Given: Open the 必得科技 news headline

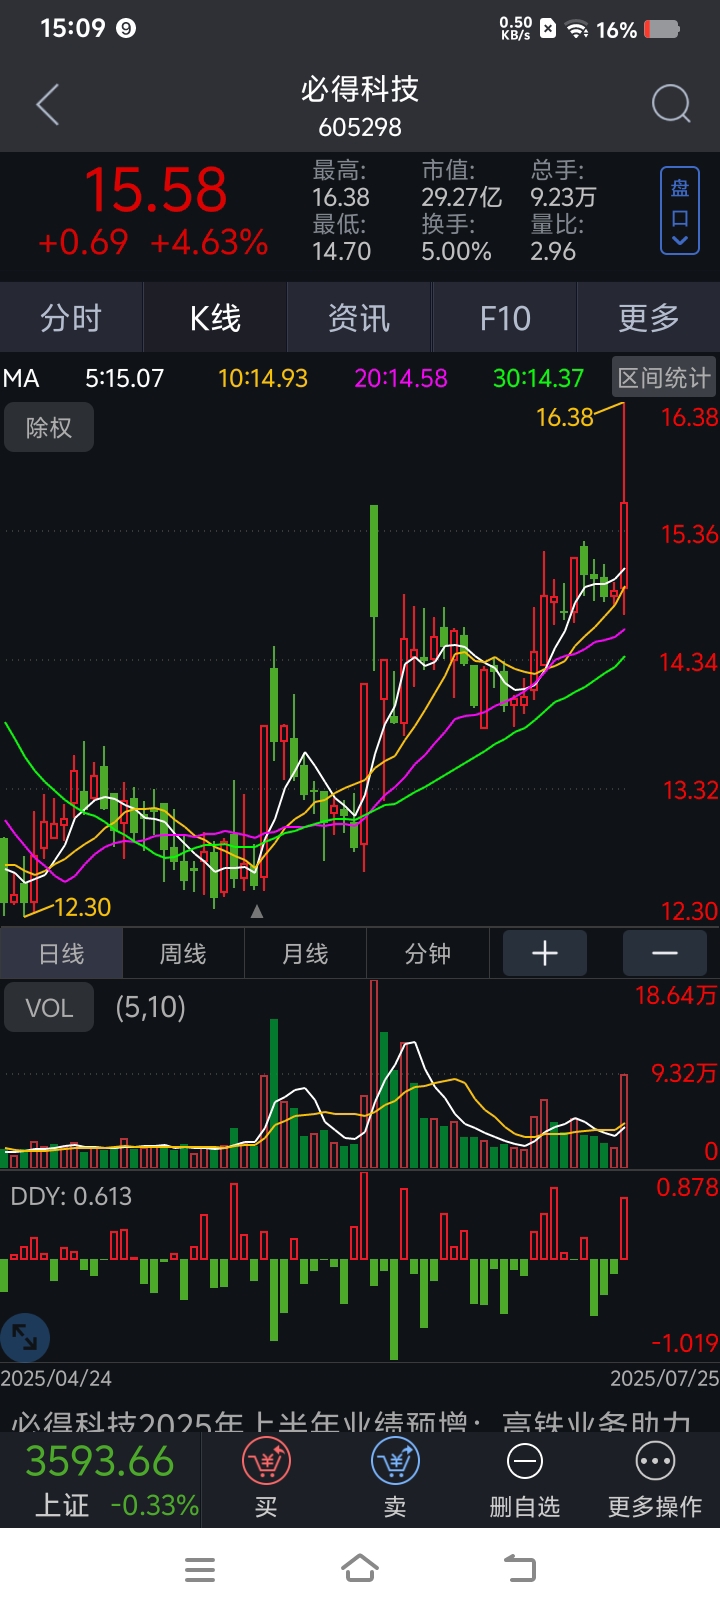Looking at the screenshot, I should pos(352,1421).
